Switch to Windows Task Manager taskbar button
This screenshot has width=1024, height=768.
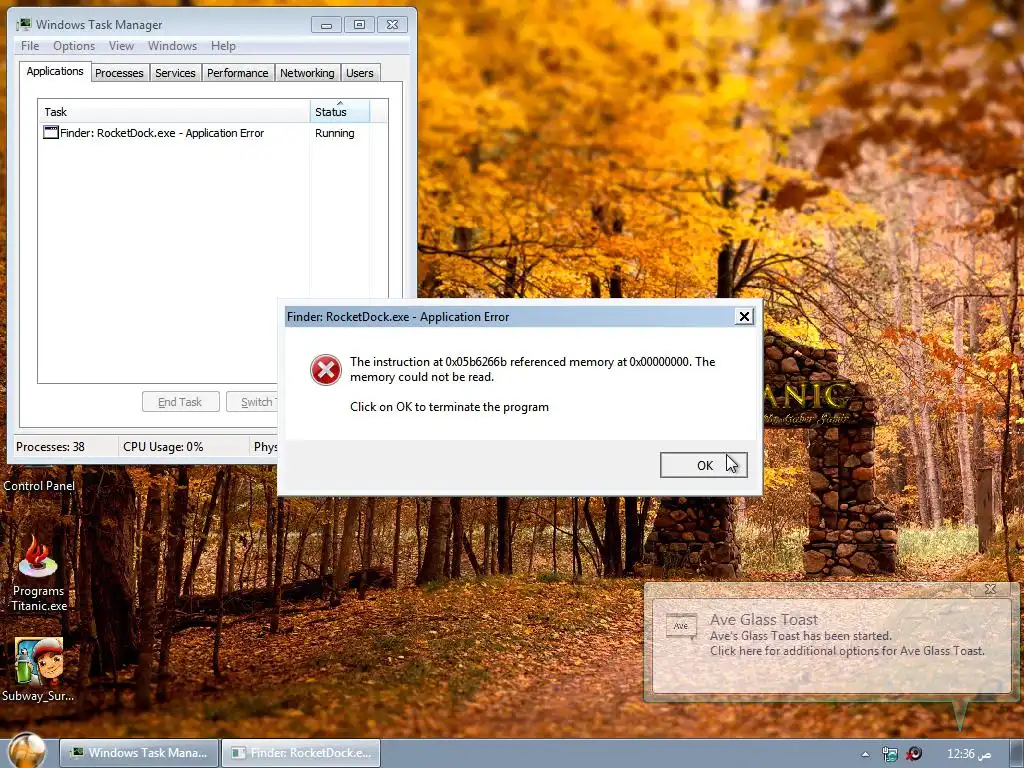coord(138,753)
